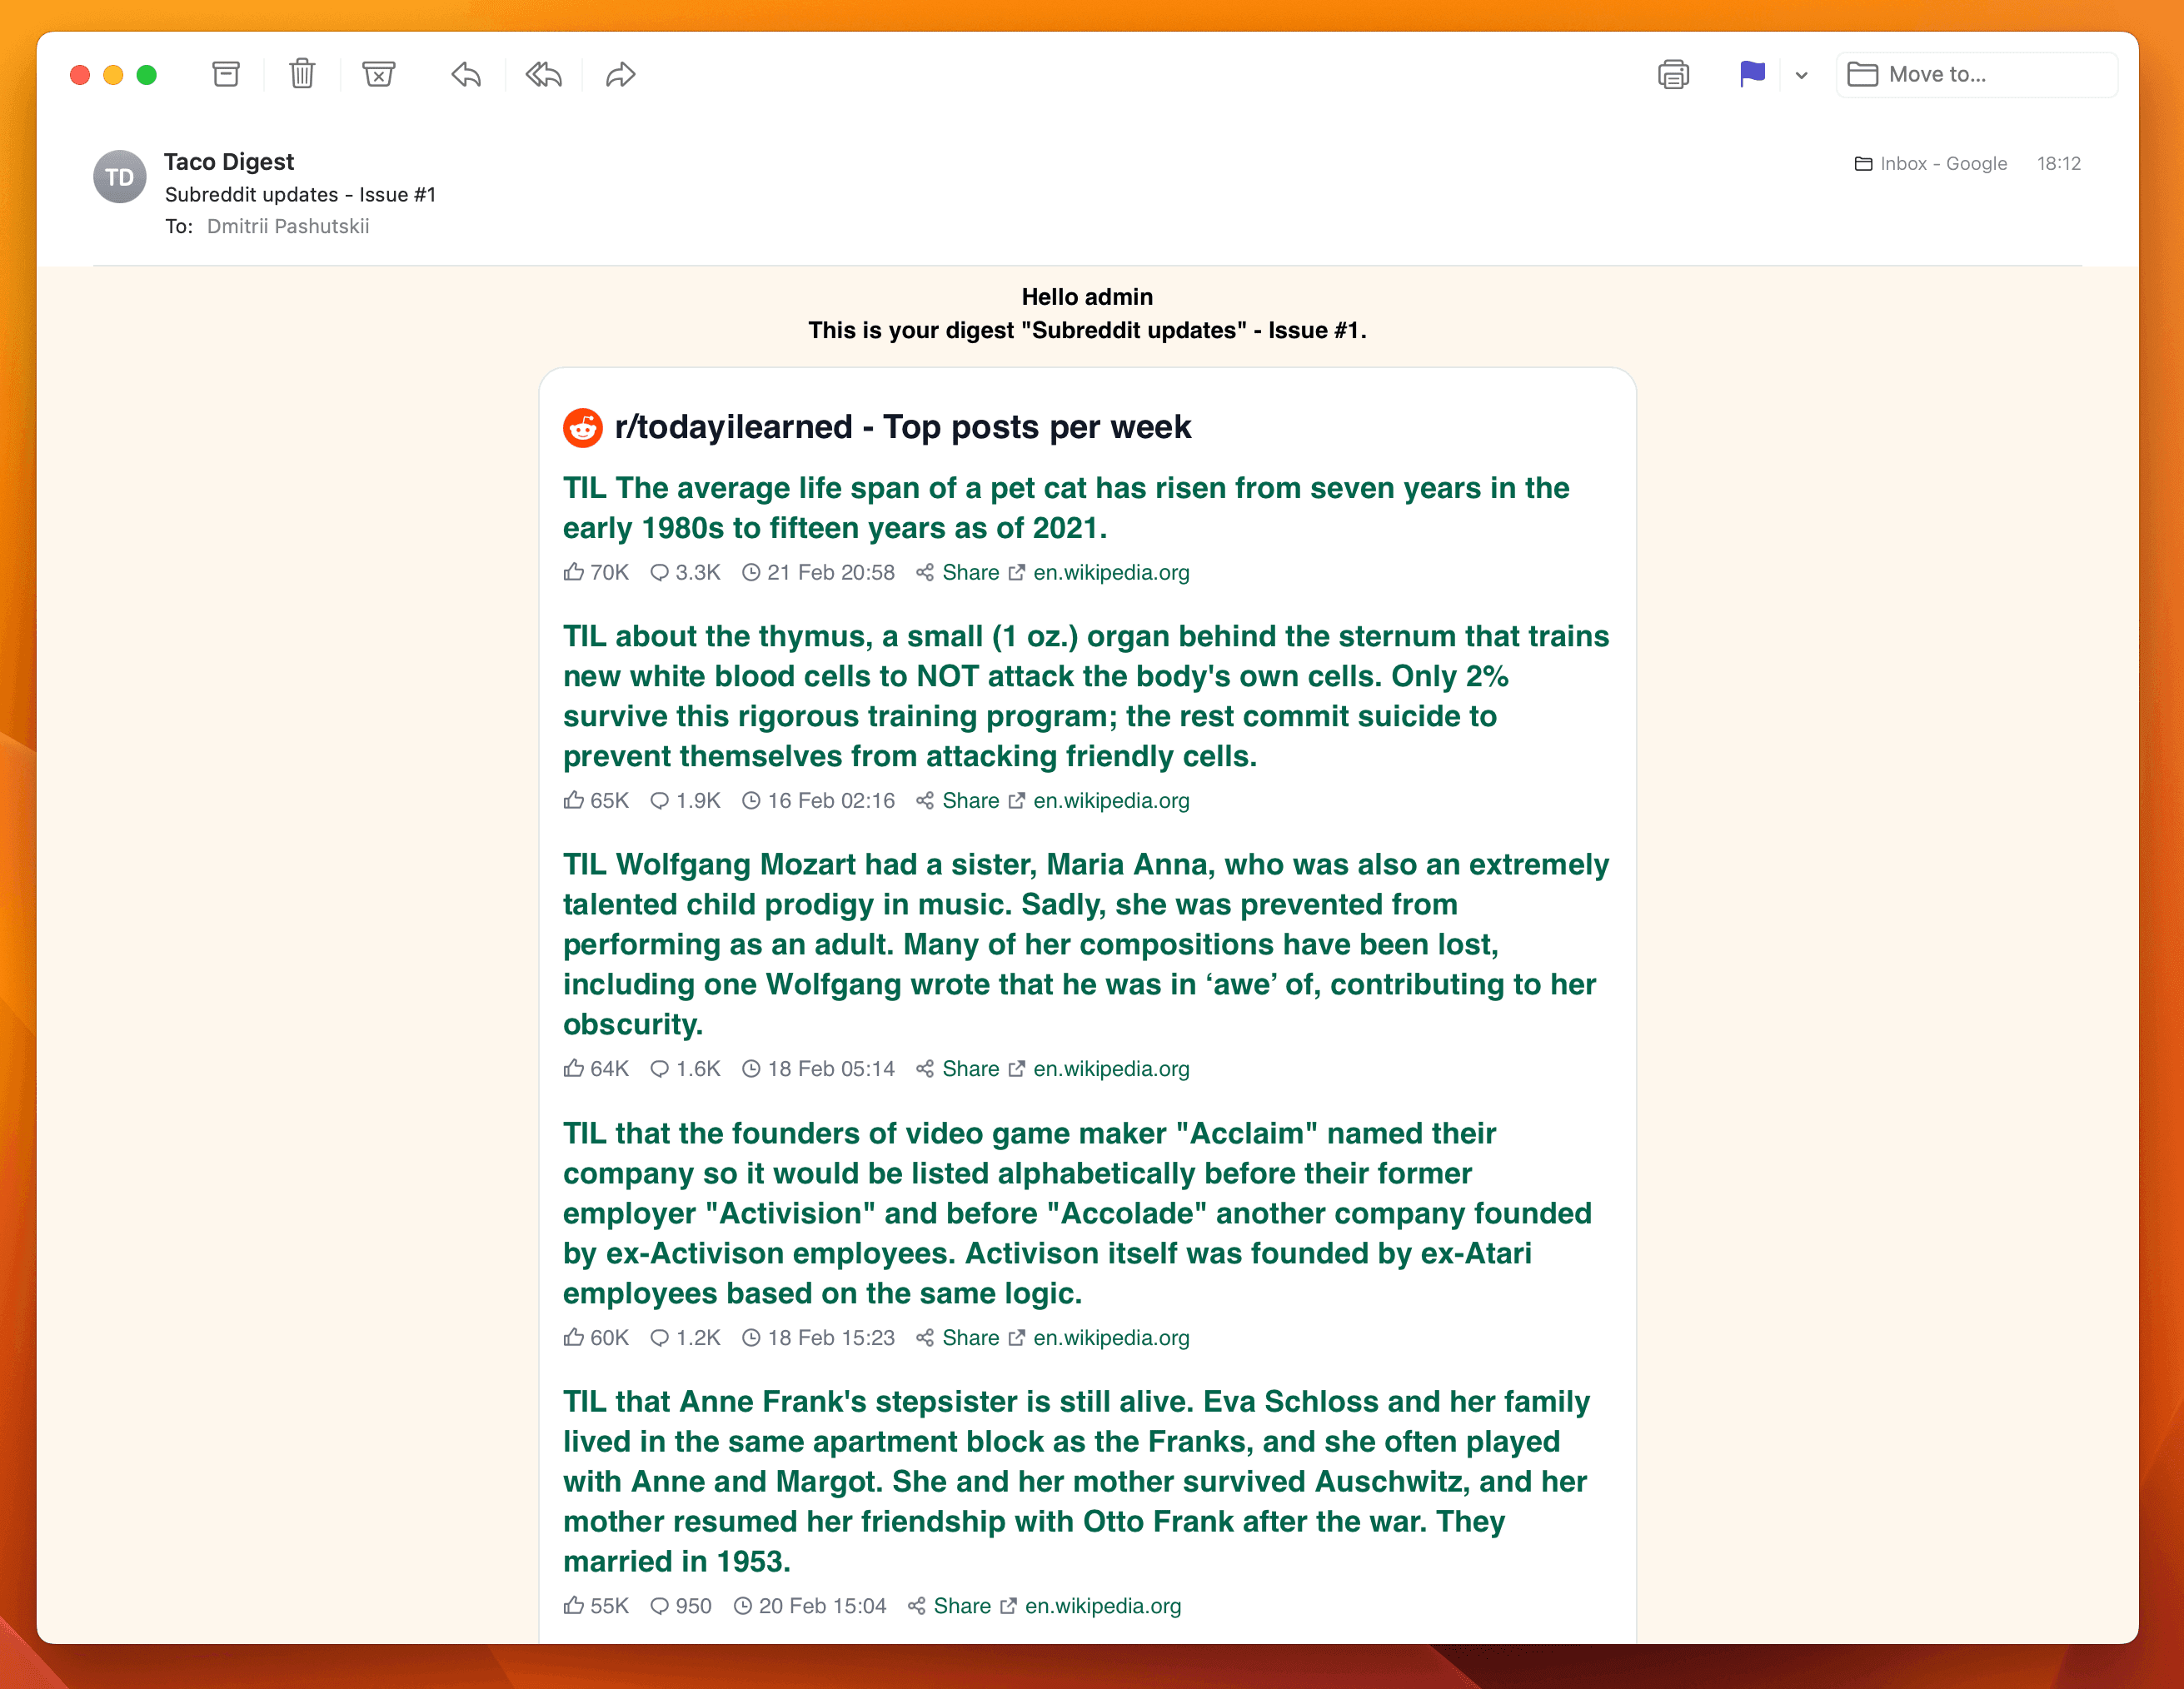Viewport: 2184px width, 1689px height.
Task: Reply to Taco Digest using the reply arrow
Action: click(x=466, y=74)
